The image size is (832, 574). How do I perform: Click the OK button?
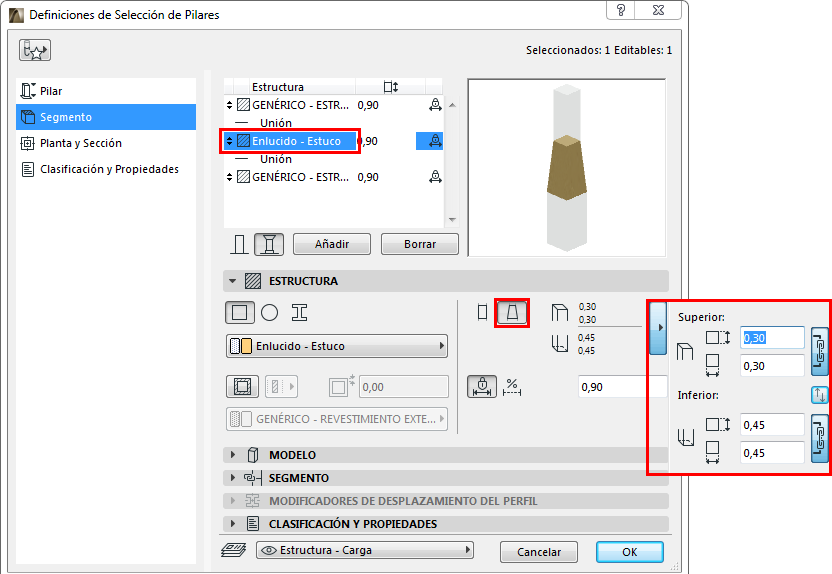pyautogui.click(x=630, y=552)
